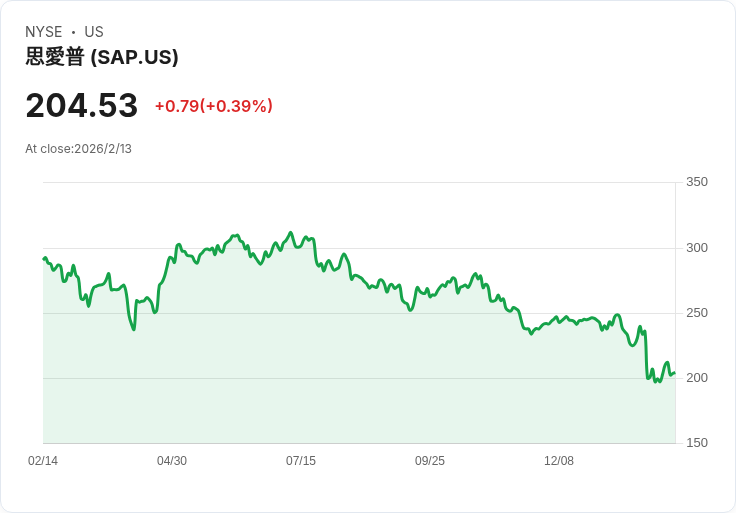Viewport: 736px width, 513px height.
Task: Click the leftmost start of the green price line
Action: click(x=44, y=259)
